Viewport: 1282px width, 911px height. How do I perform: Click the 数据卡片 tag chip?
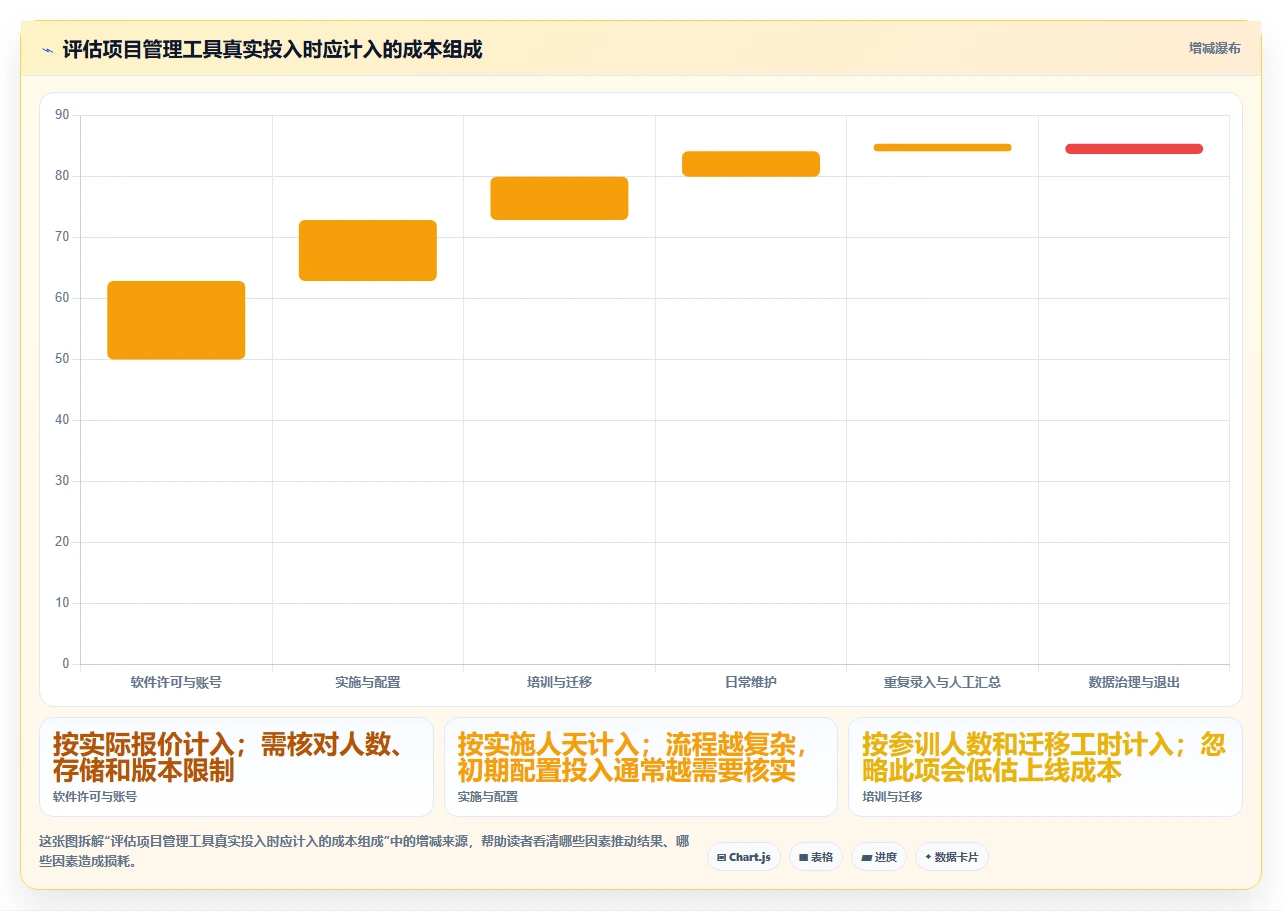pos(952,857)
